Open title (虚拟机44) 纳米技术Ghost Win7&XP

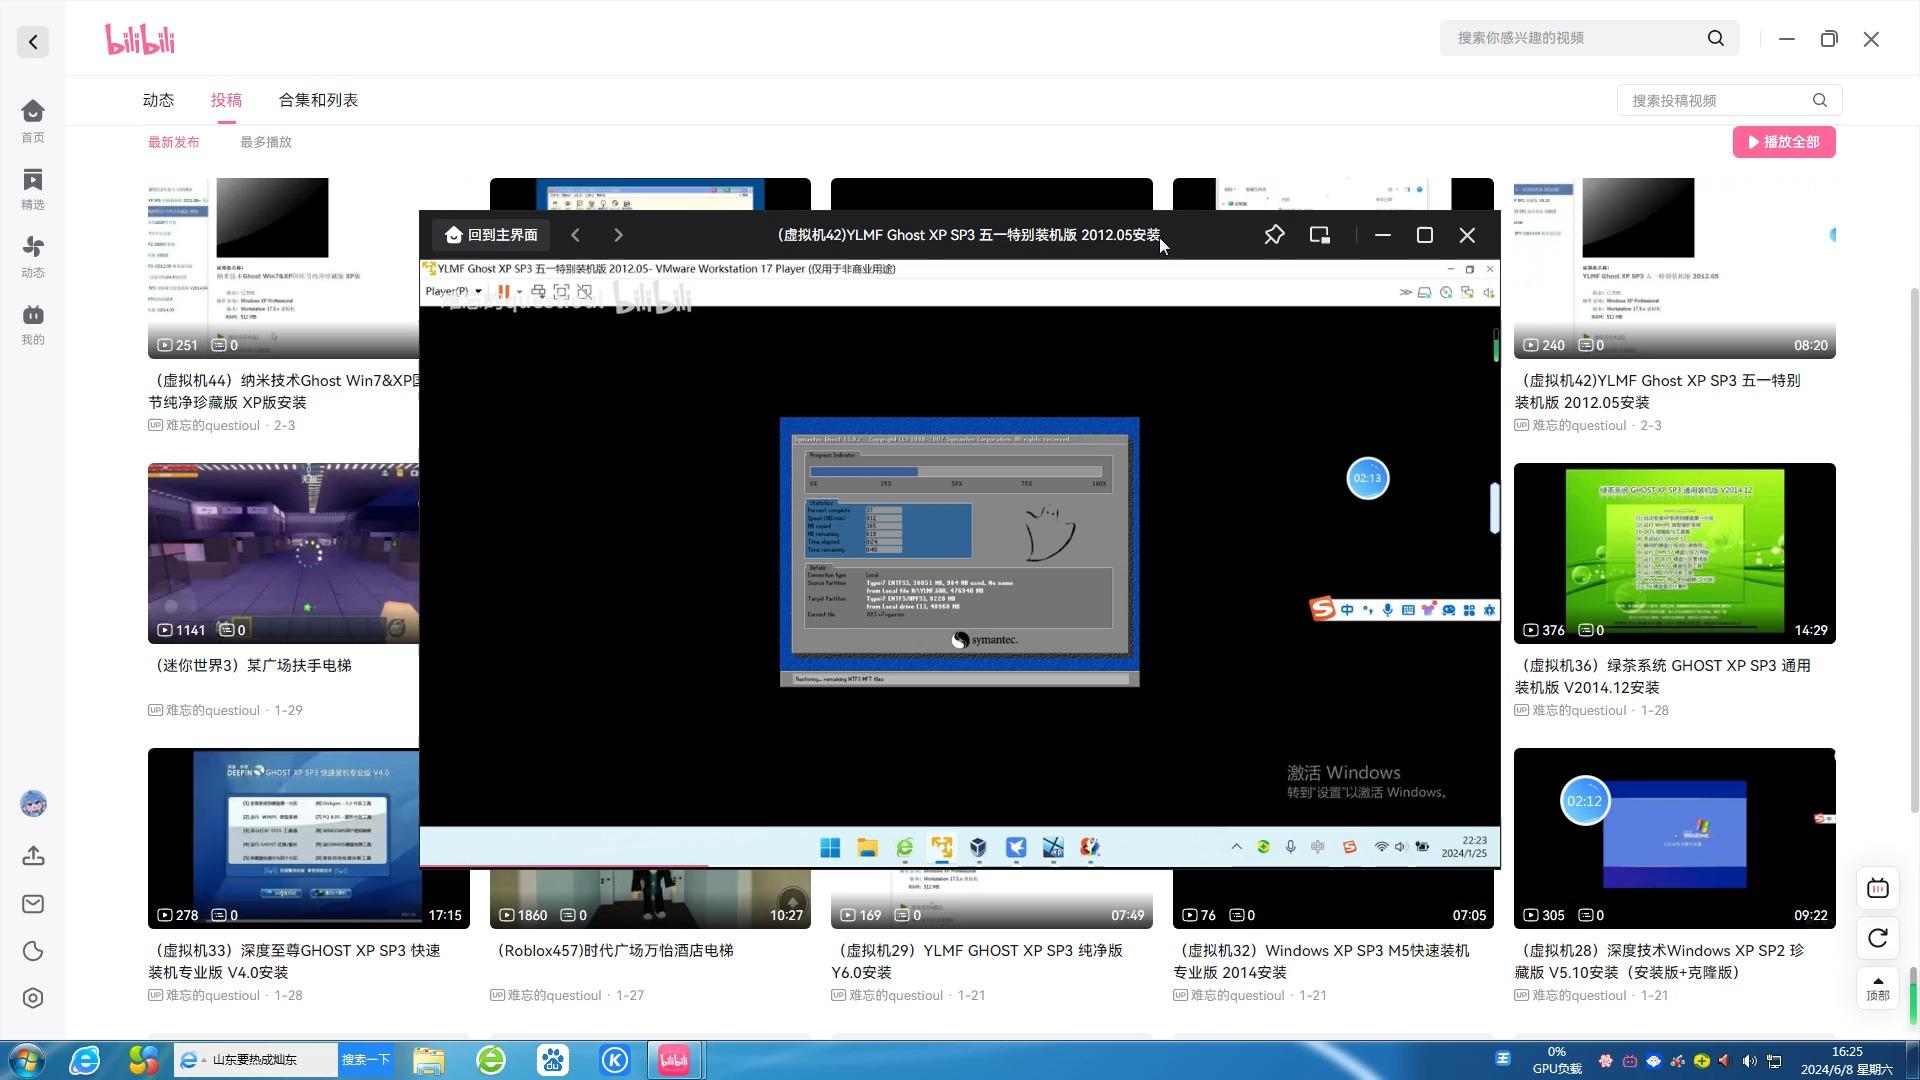coord(284,391)
